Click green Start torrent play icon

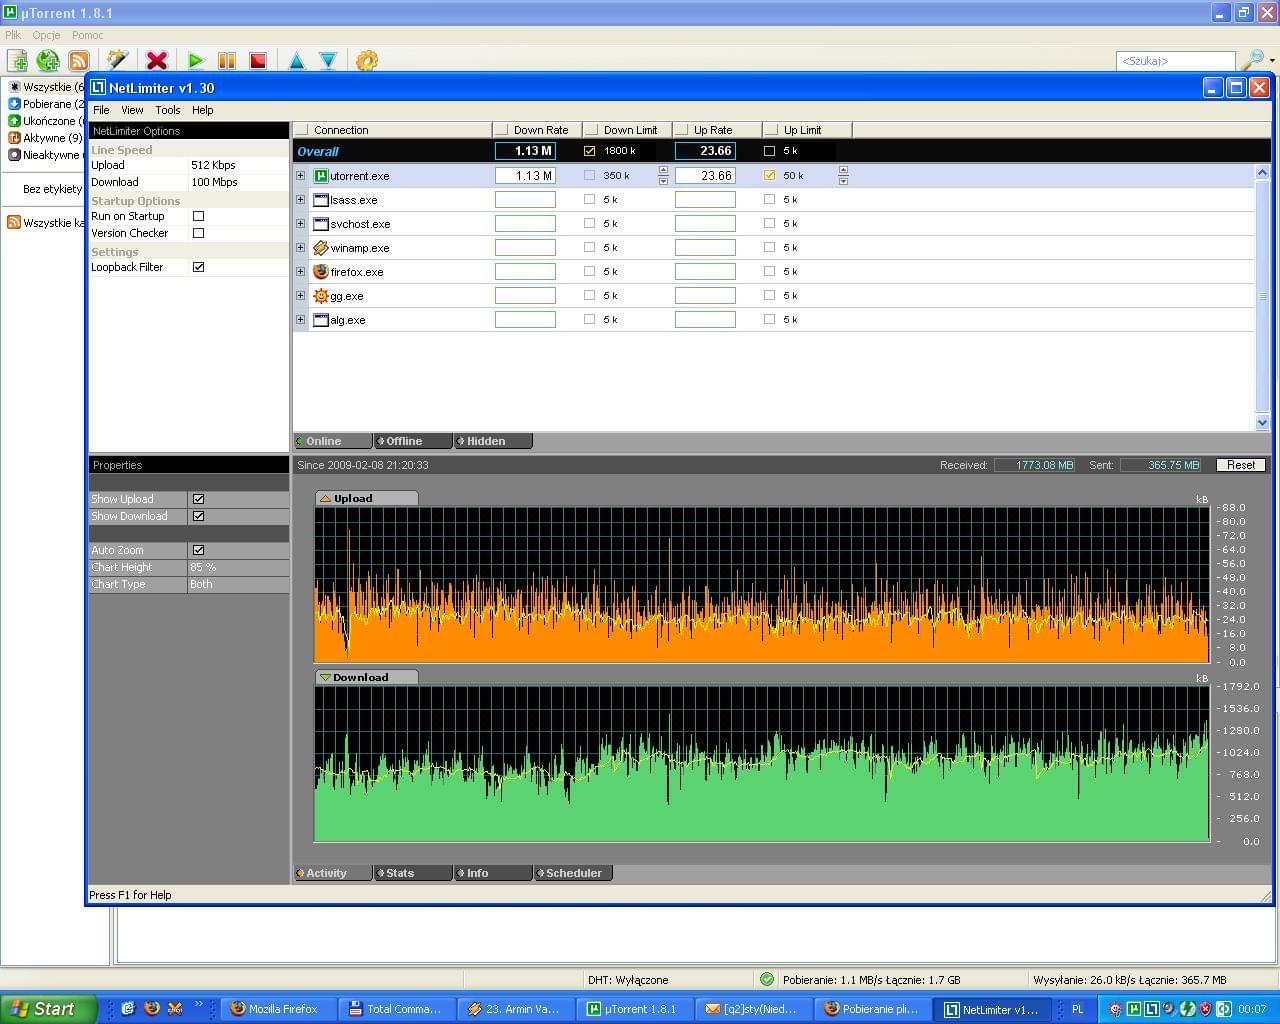(x=196, y=61)
